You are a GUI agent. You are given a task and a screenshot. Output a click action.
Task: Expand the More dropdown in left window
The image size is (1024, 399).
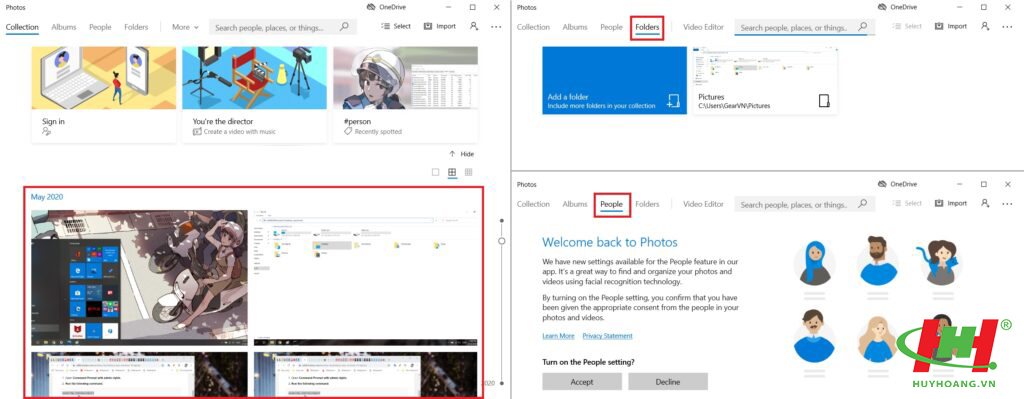click(185, 27)
